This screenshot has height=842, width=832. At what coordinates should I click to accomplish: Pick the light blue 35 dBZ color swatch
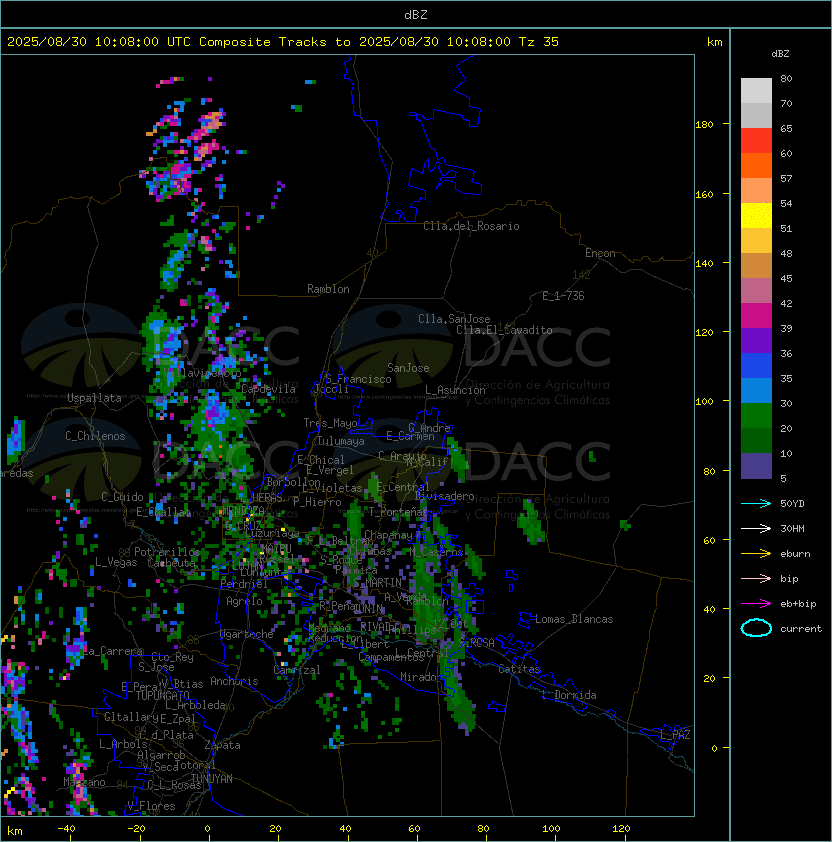pyautogui.click(x=756, y=391)
